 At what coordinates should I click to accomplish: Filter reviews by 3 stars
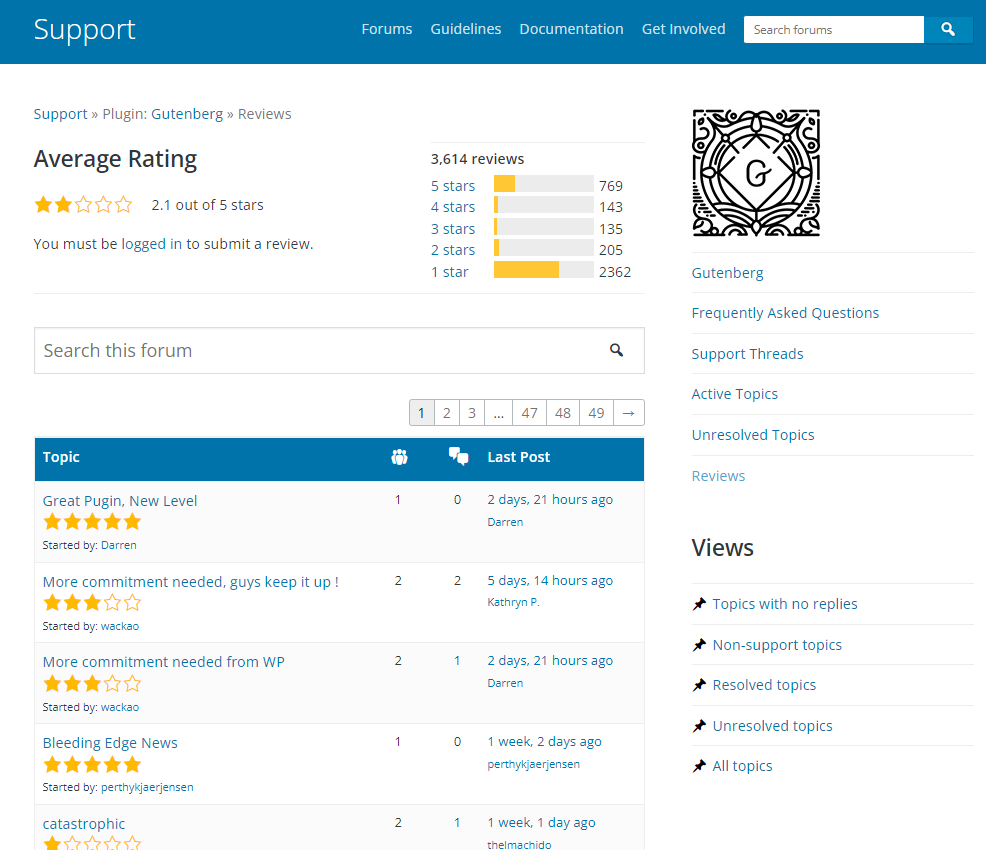[453, 229]
